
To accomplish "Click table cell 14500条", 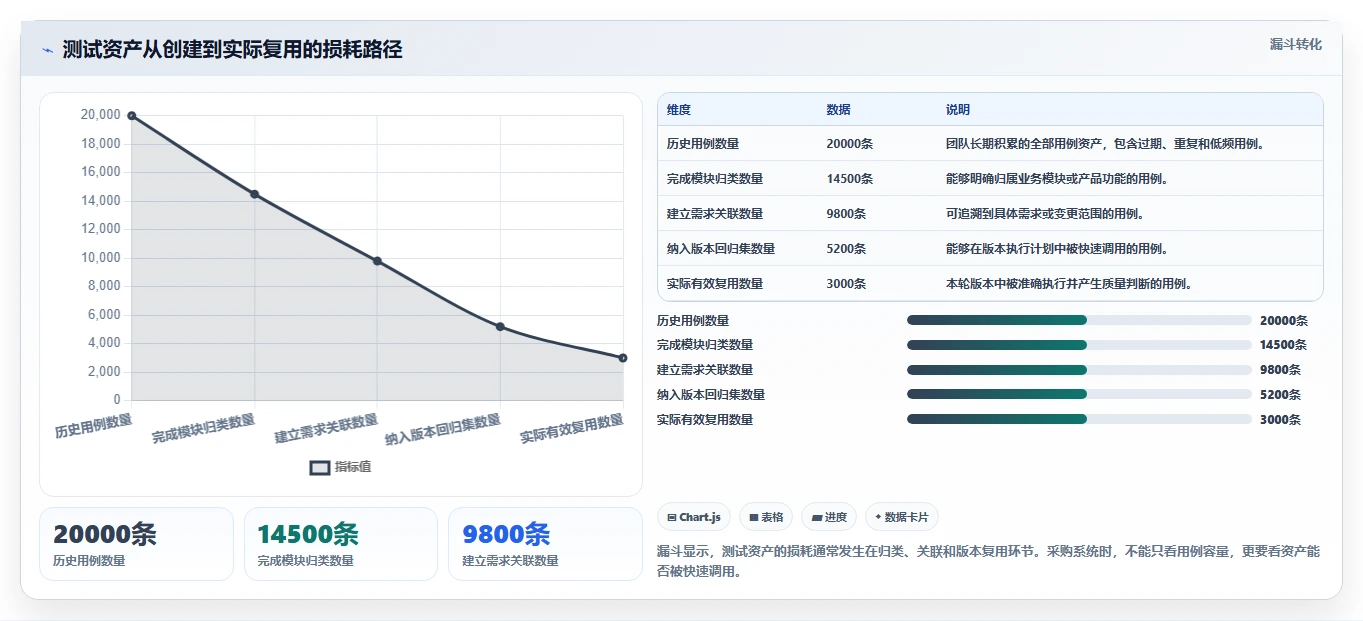I will click(x=849, y=179).
